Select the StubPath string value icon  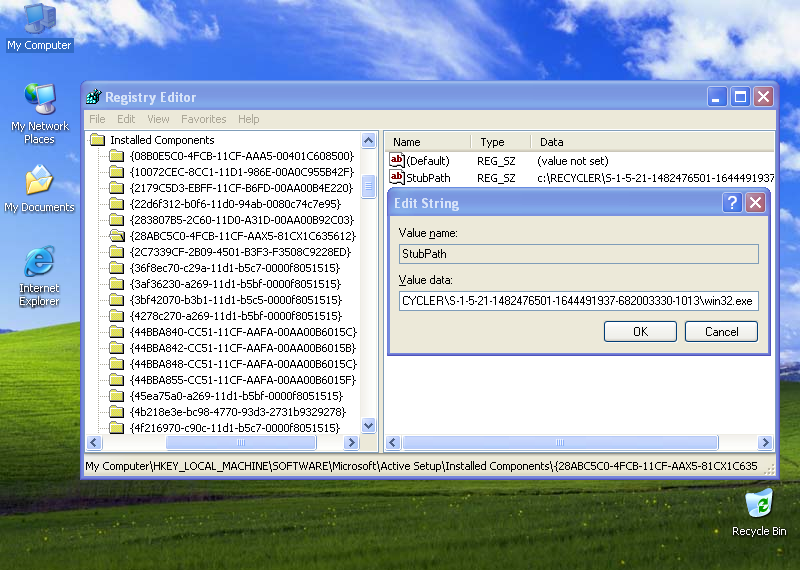click(397, 178)
